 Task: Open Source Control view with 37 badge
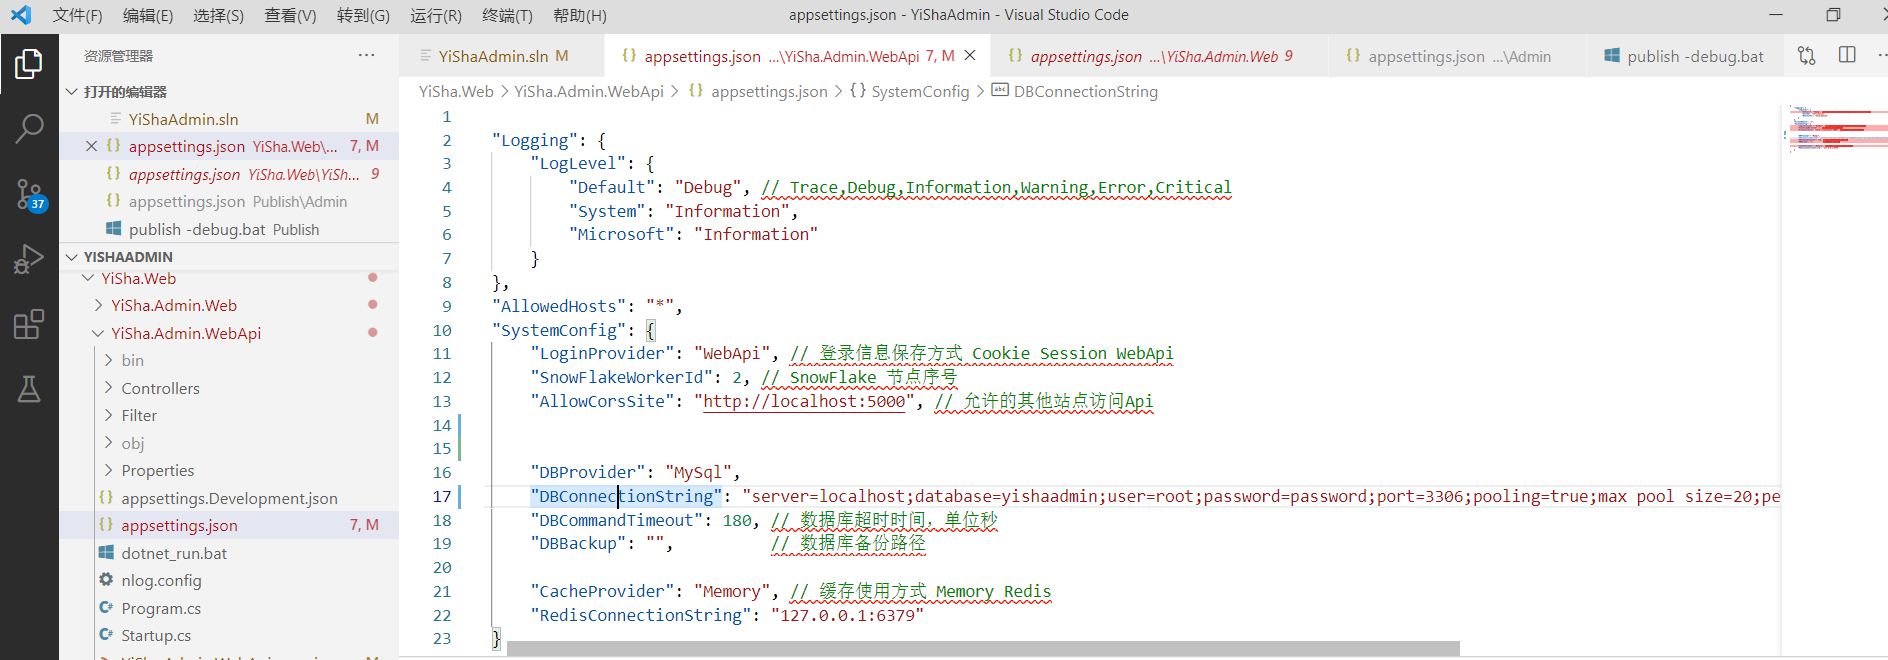click(29, 194)
